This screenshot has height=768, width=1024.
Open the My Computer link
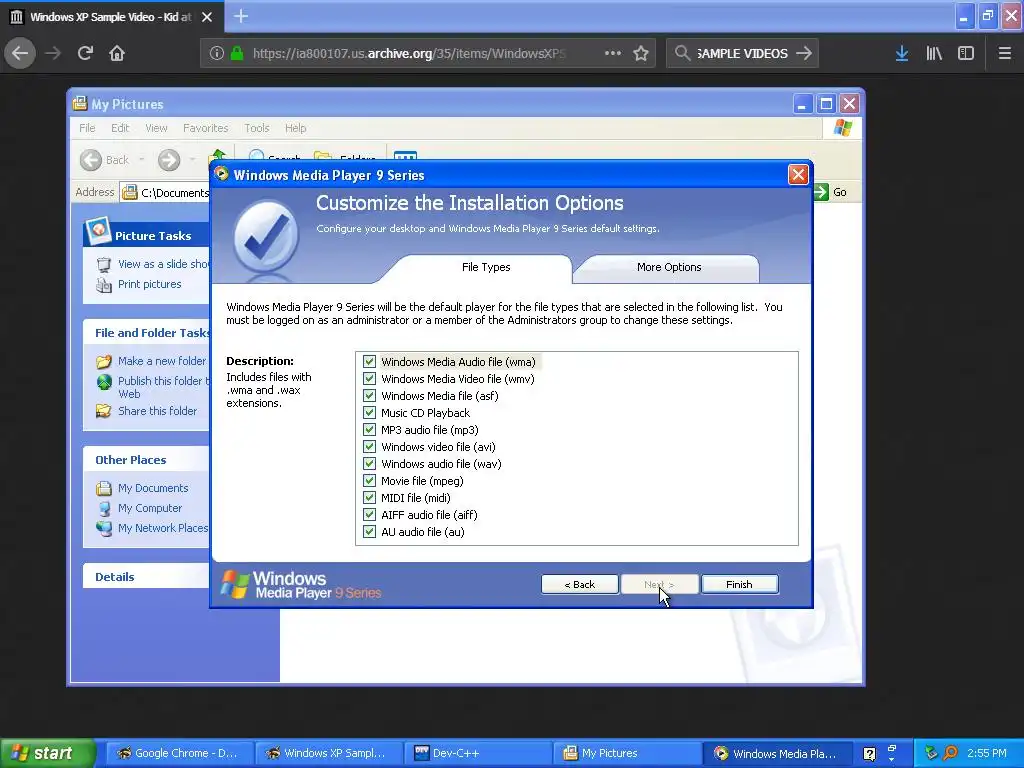(x=150, y=508)
